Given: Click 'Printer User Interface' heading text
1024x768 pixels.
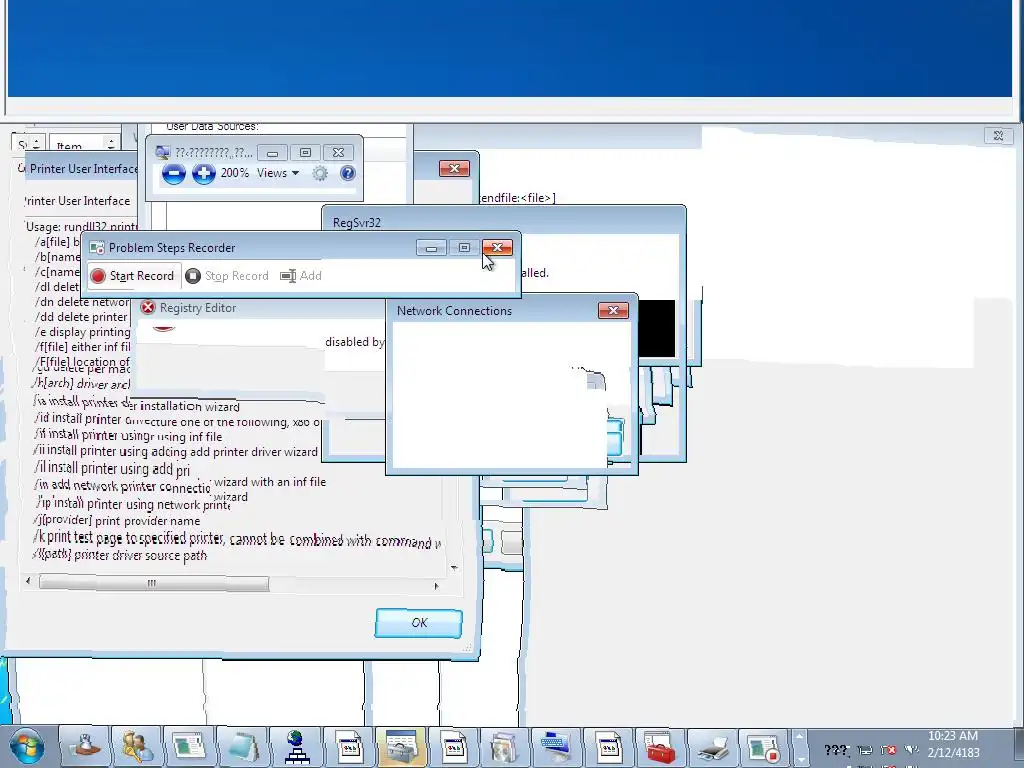Looking at the screenshot, I should point(78,201).
